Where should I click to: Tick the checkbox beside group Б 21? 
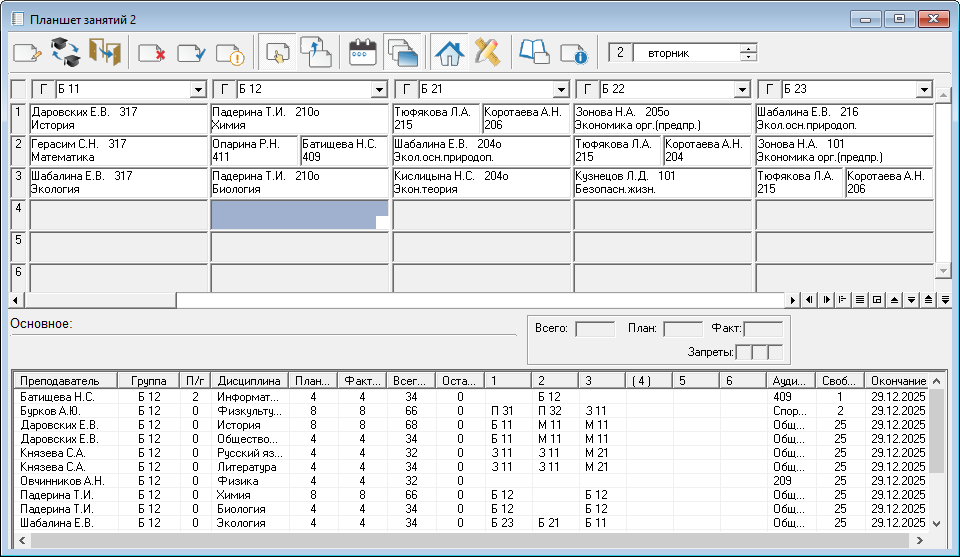click(x=407, y=90)
